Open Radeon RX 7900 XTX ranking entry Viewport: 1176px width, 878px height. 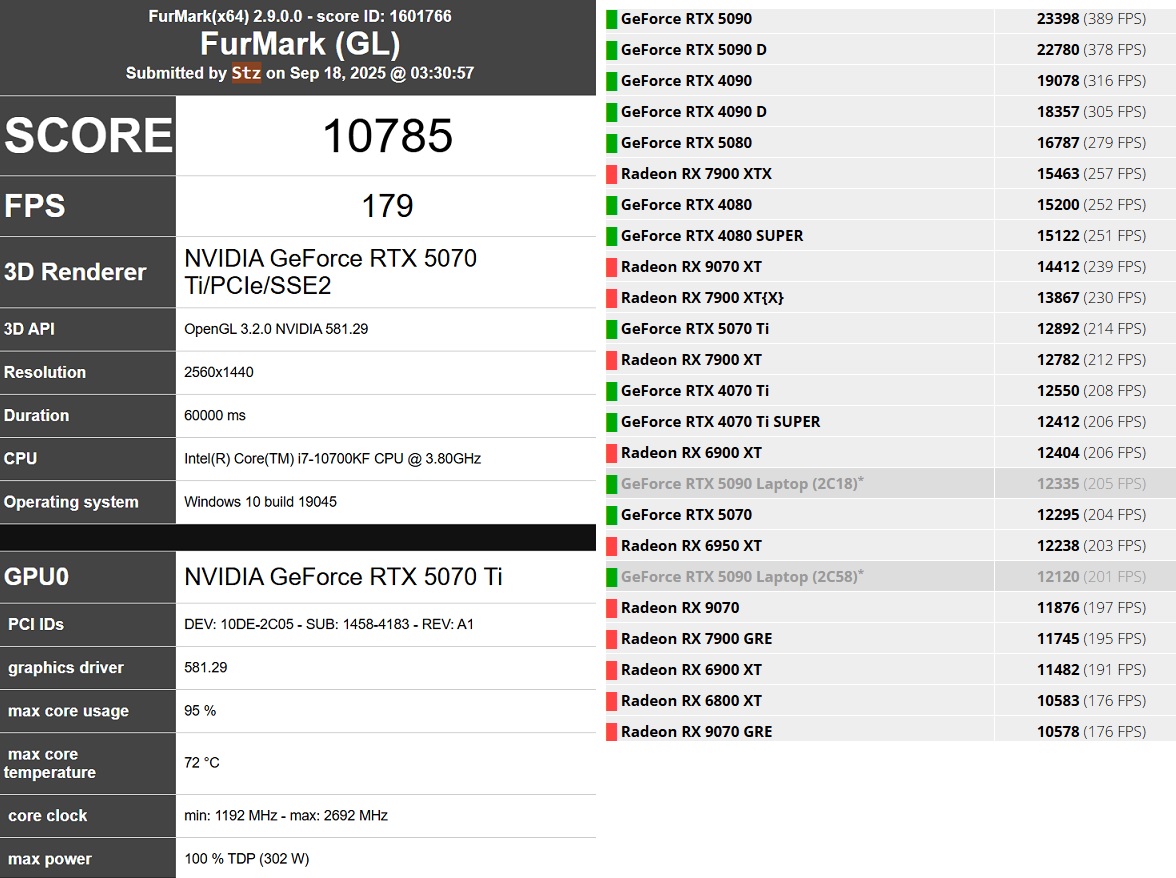point(696,174)
